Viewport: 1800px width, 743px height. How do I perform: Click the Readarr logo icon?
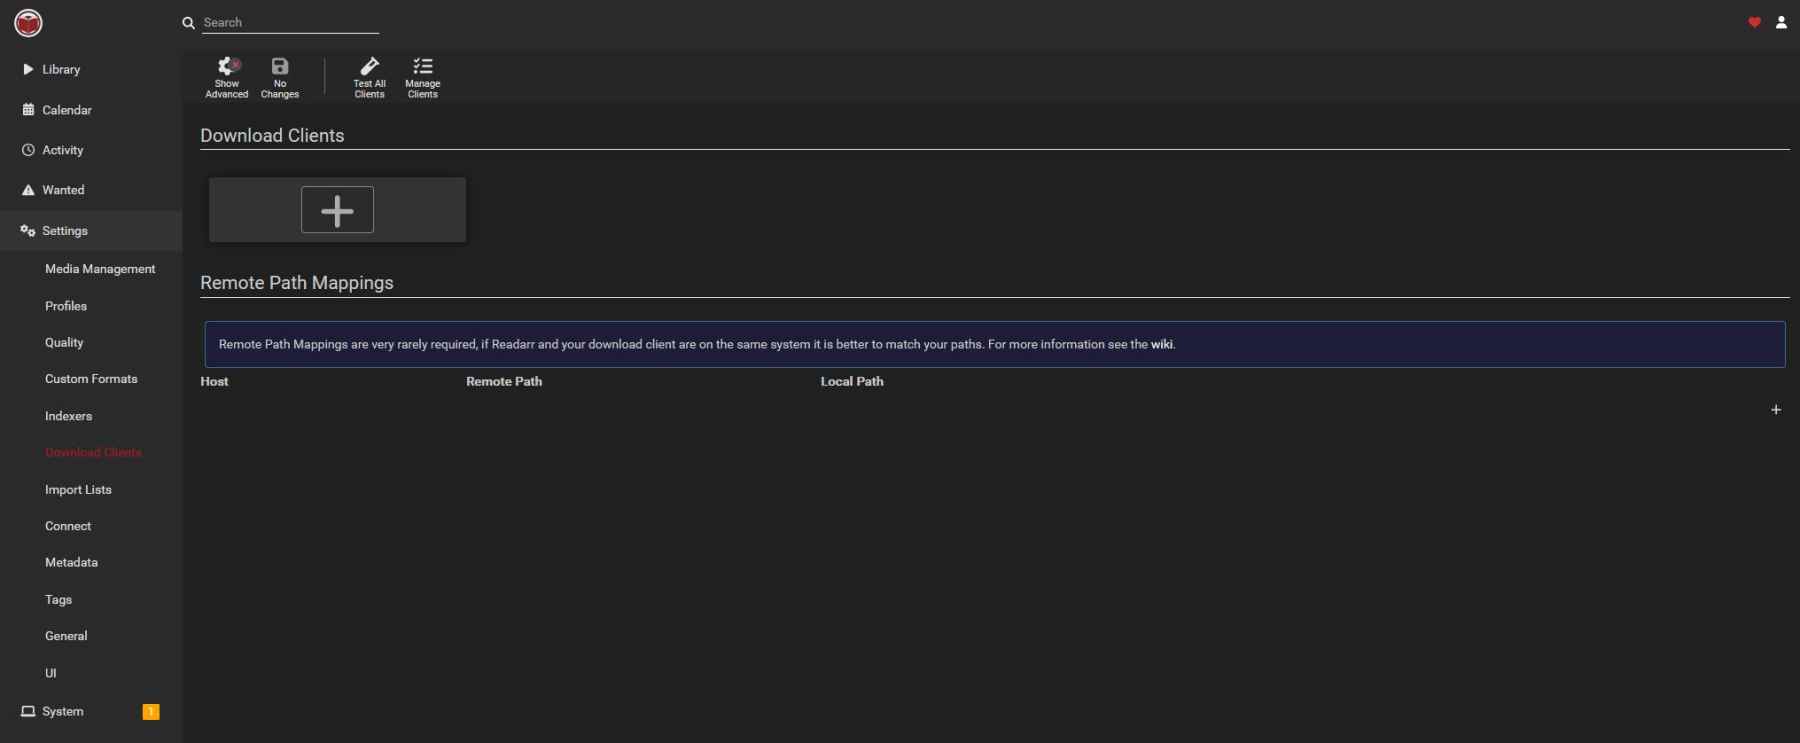coord(28,22)
